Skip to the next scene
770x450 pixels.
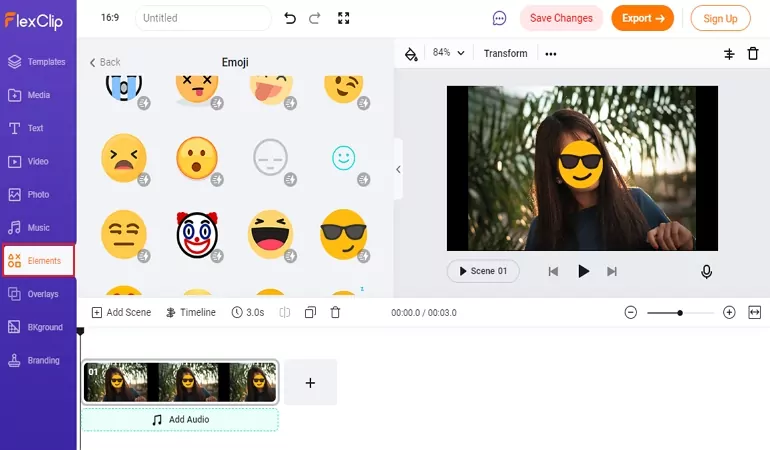(611, 271)
